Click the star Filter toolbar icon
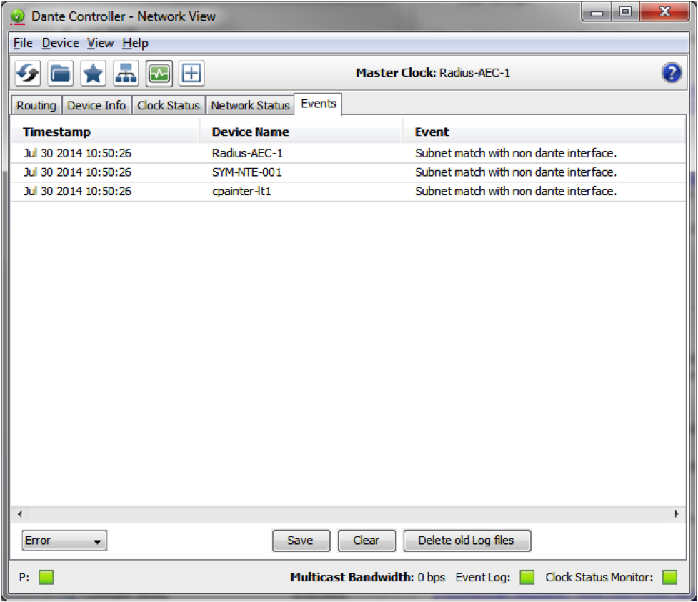The width and height of the screenshot is (698, 602). coord(93,73)
